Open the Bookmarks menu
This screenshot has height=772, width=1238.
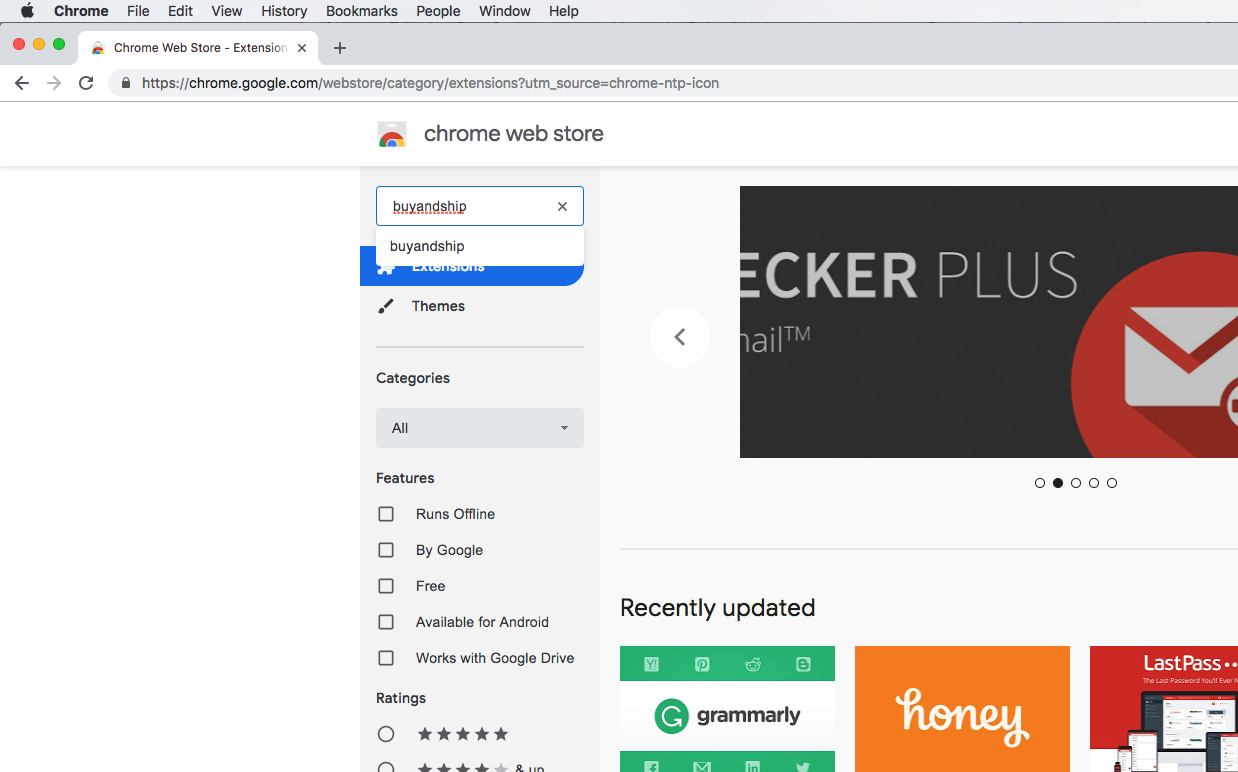[361, 11]
